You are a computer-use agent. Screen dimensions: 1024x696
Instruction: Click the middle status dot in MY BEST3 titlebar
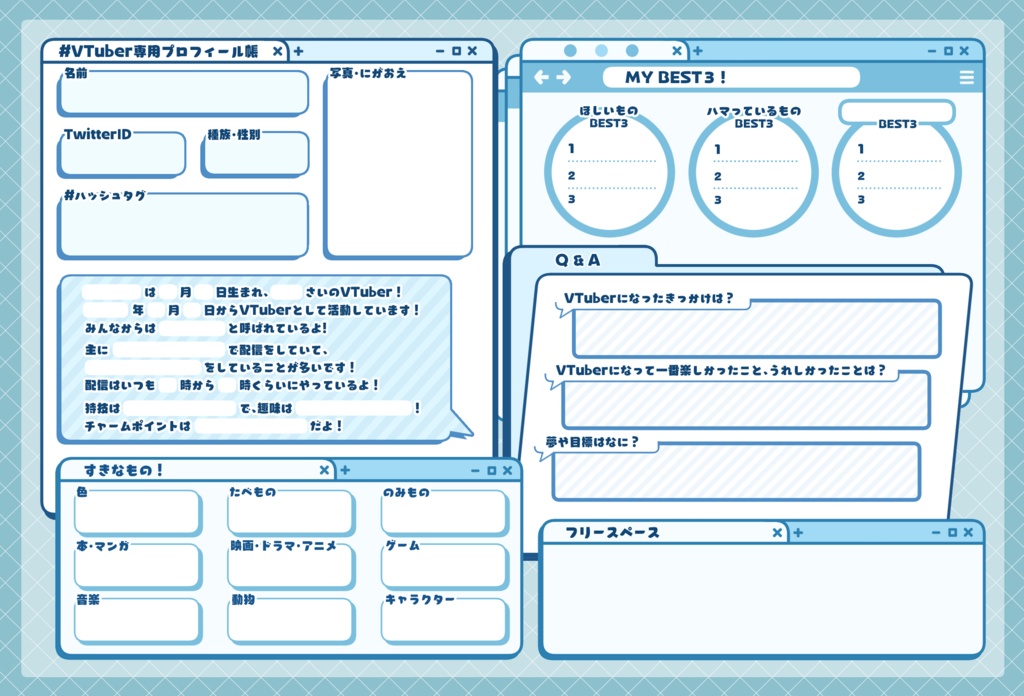point(601,49)
